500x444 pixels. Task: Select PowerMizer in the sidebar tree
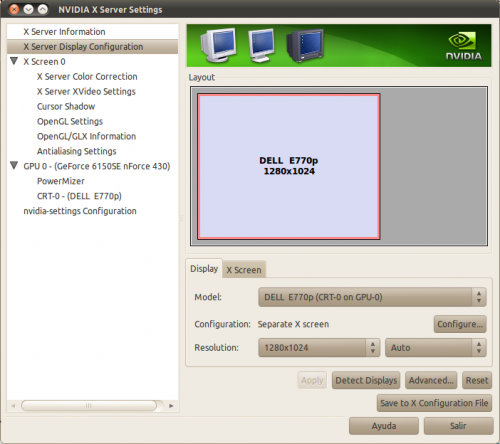coord(61,181)
